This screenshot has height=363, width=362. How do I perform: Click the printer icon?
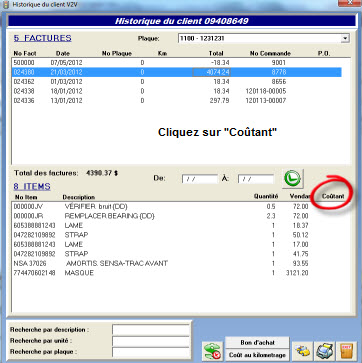pyautogui.click(x=324, y=351)
